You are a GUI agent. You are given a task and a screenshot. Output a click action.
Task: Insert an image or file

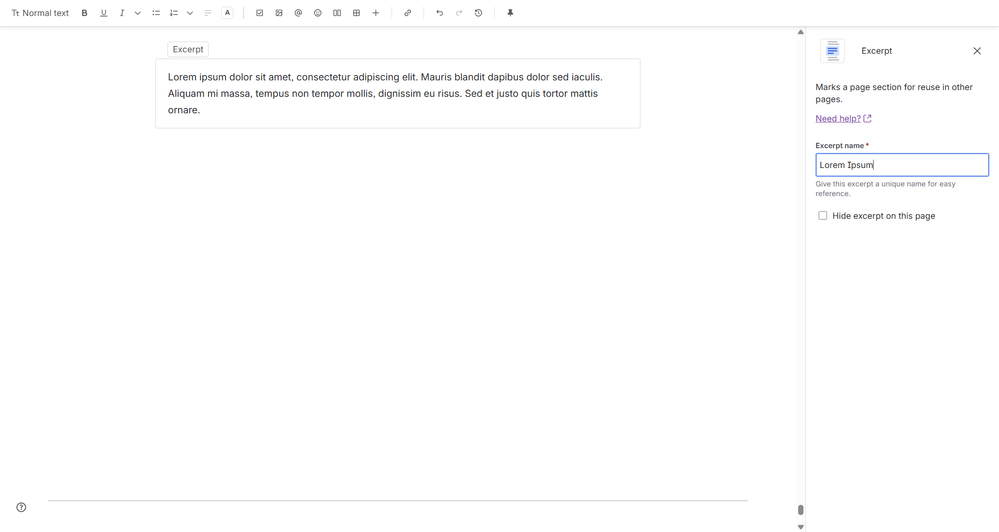(279, 13)
